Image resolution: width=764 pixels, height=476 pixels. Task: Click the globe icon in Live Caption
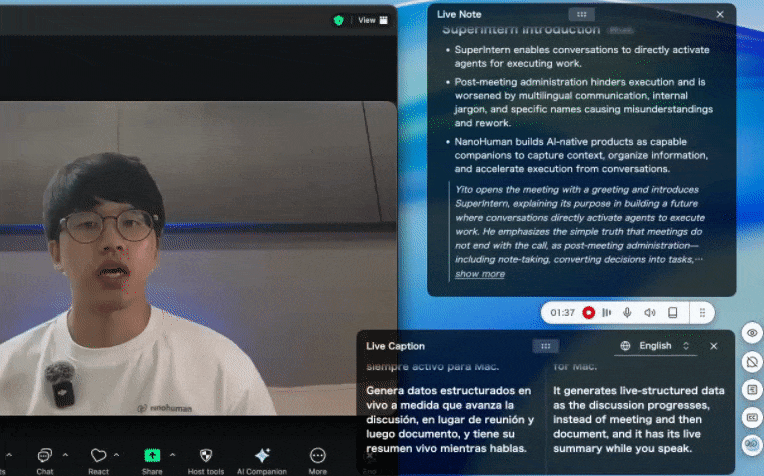626,346
